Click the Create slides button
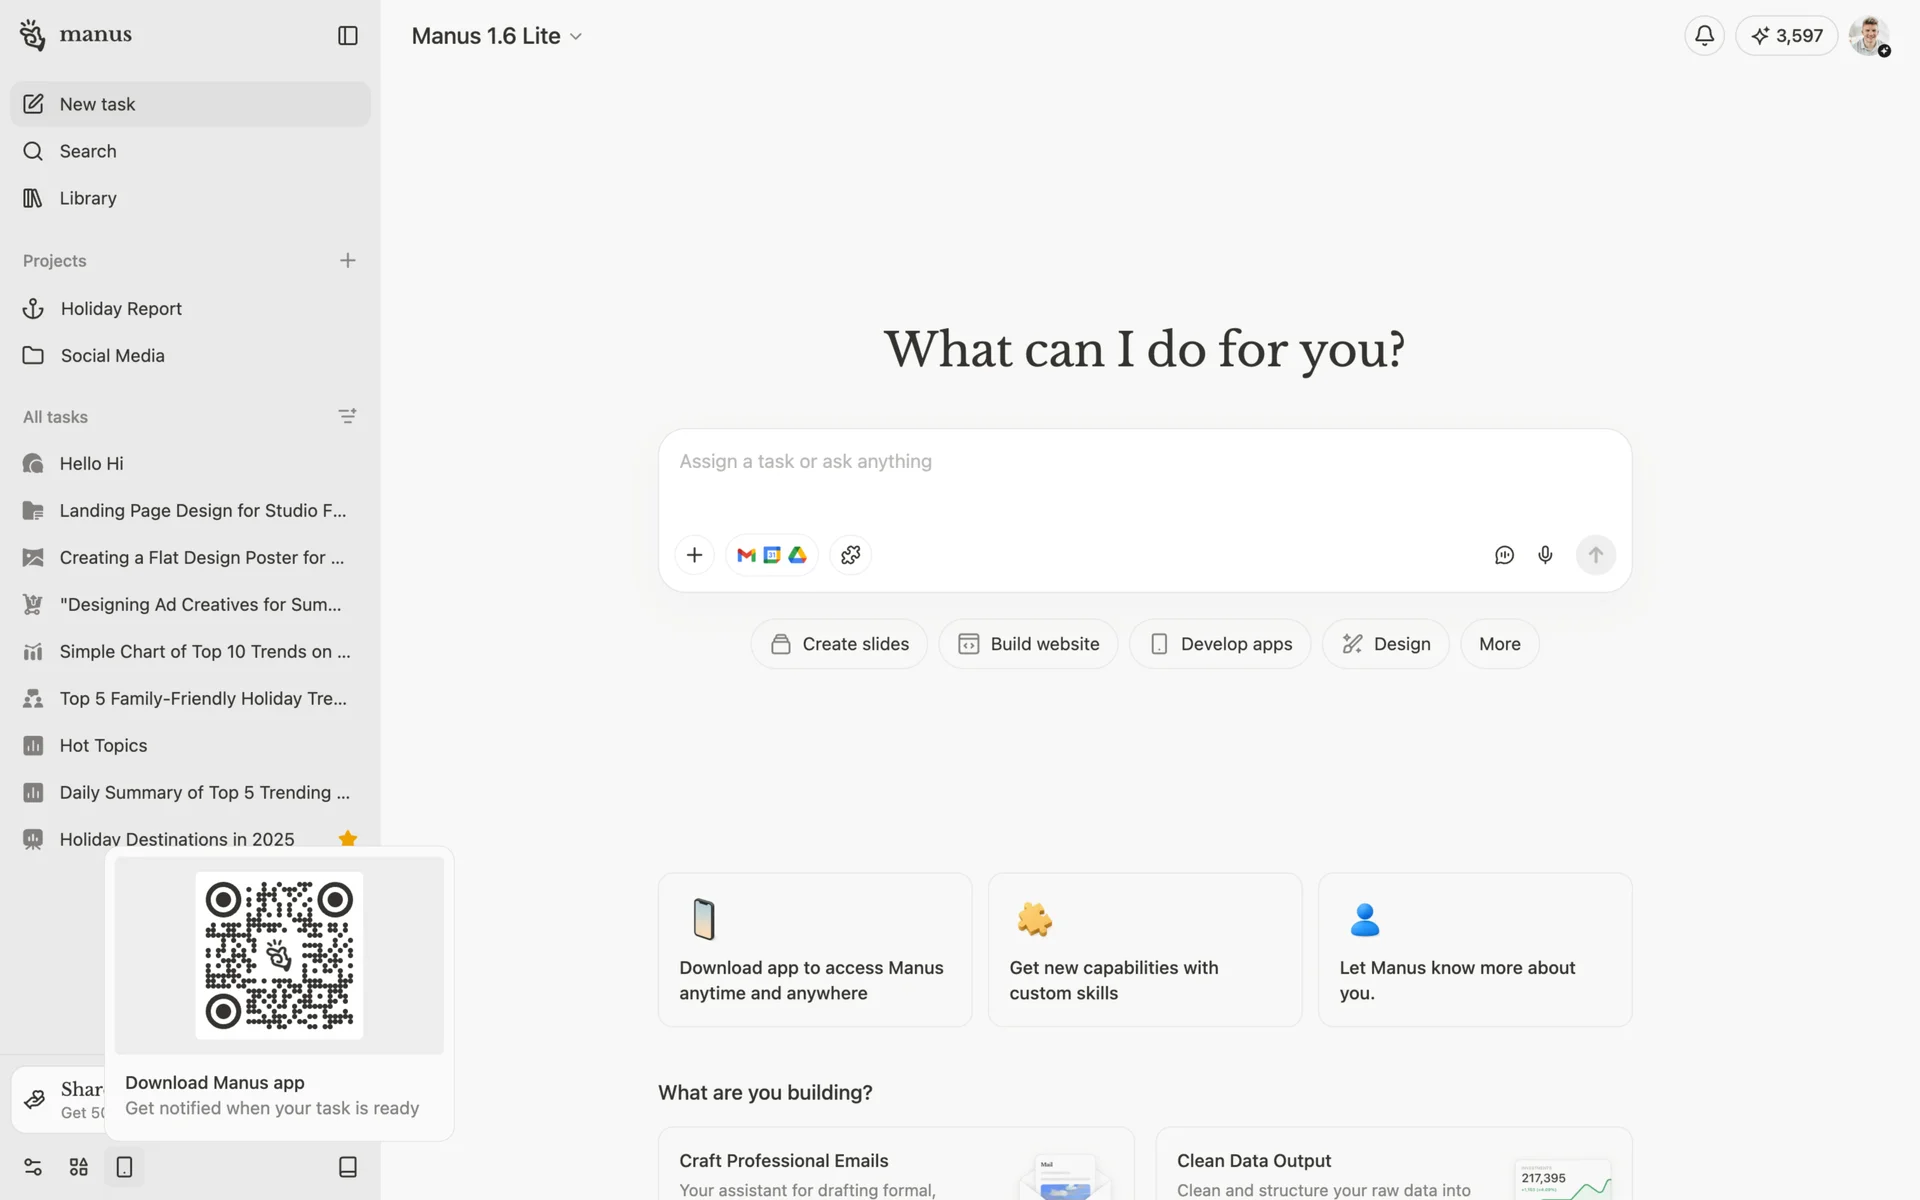The image size is (1920, 1200). click(x=839, y=644)
